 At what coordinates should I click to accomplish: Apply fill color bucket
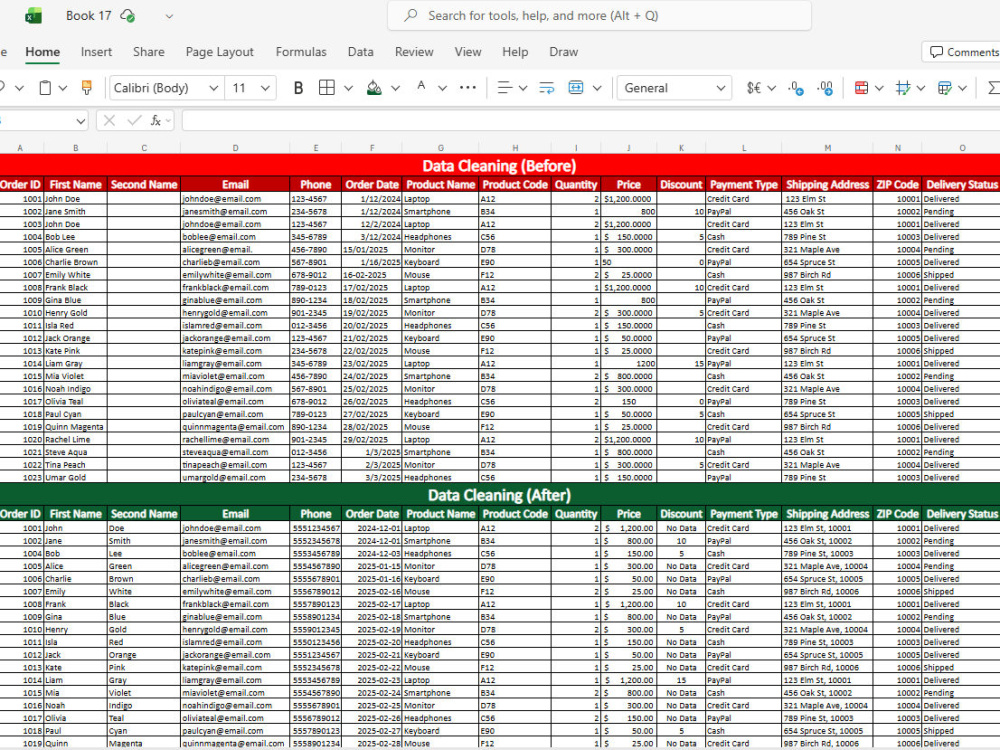(x=374, y=88)
